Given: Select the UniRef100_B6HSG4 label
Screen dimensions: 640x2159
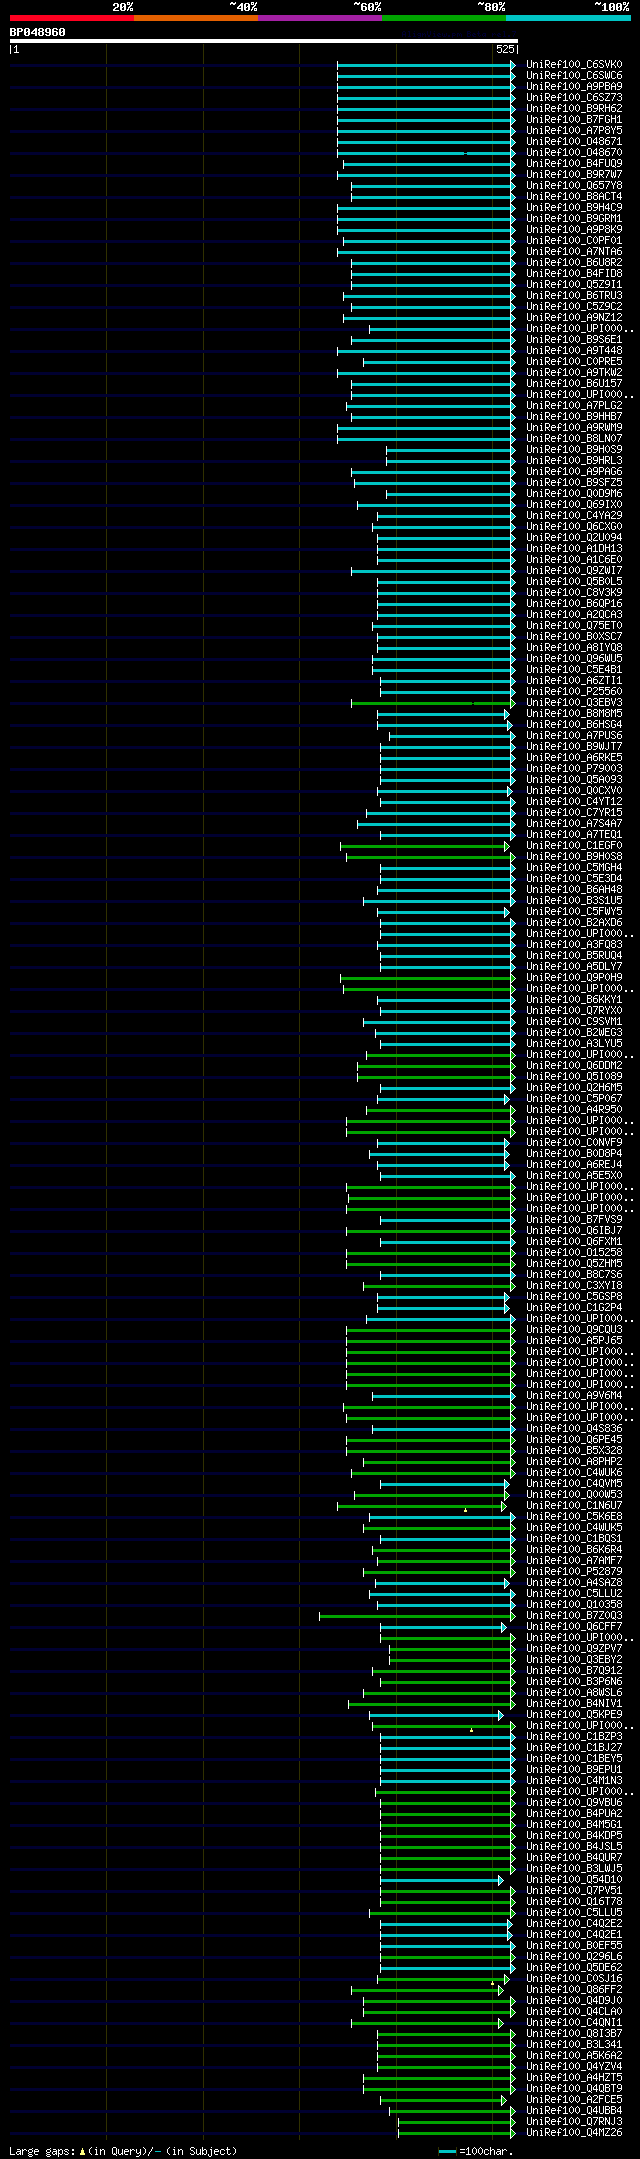Looking at the screenshot, I should (574, 725).
